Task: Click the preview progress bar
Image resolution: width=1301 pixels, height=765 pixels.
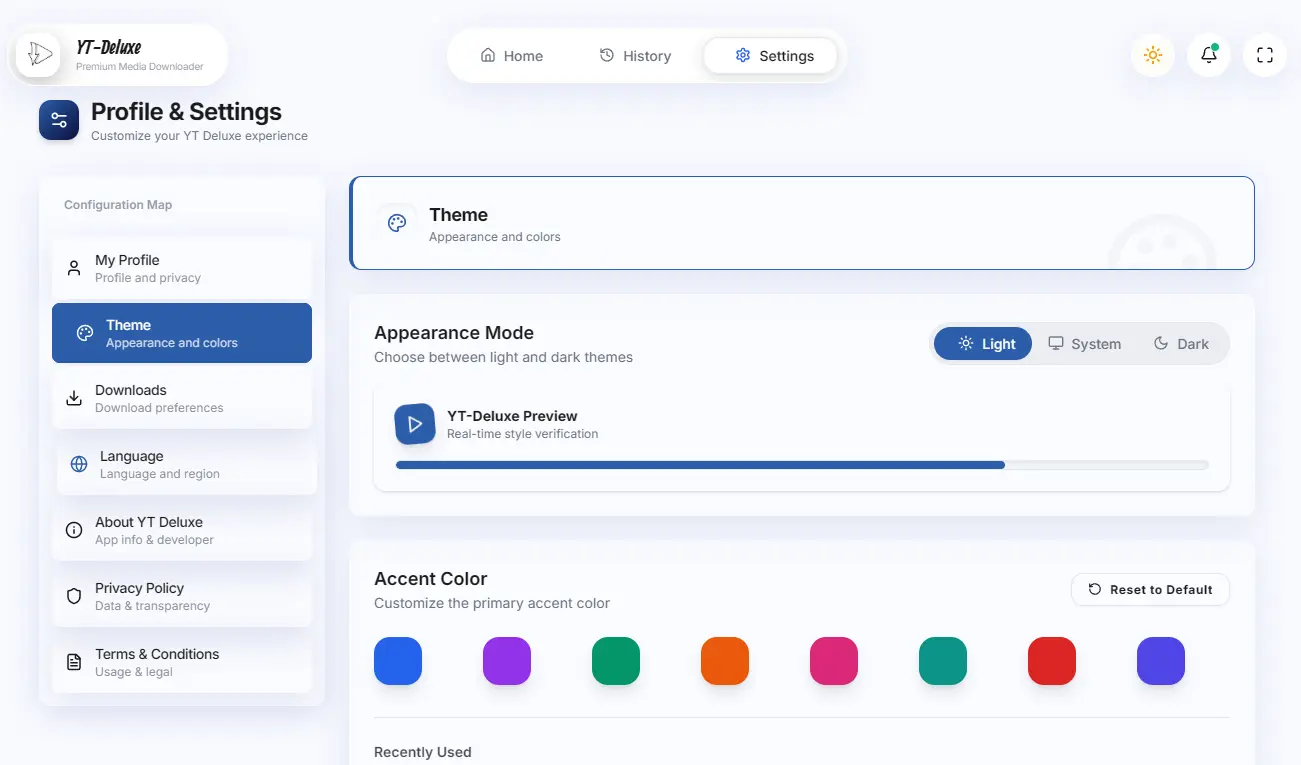Action: pyautogui.click(x=802, y=465)
